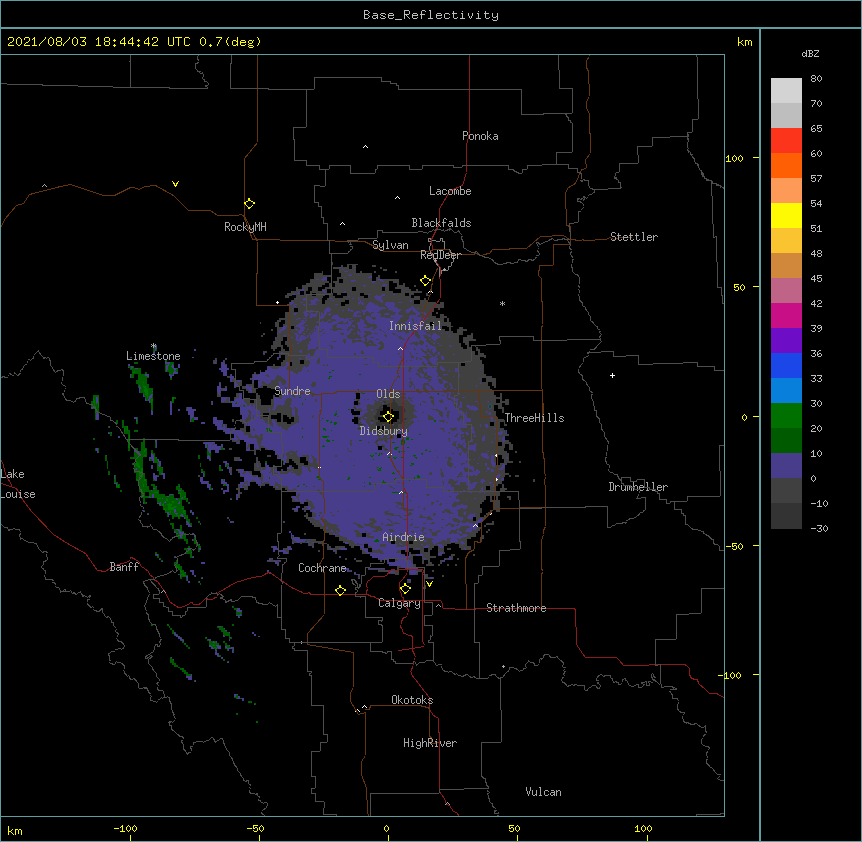This screenshot has height=842, width=862.
Task: Click the Airdrie city label
Action: 404,537
